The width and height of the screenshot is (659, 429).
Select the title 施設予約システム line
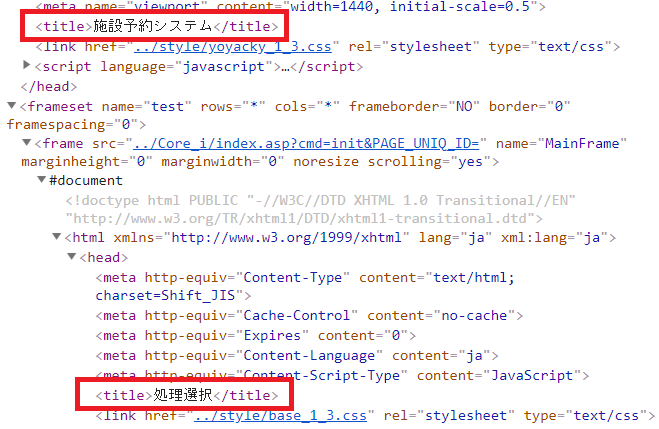(x=157, y=26)
